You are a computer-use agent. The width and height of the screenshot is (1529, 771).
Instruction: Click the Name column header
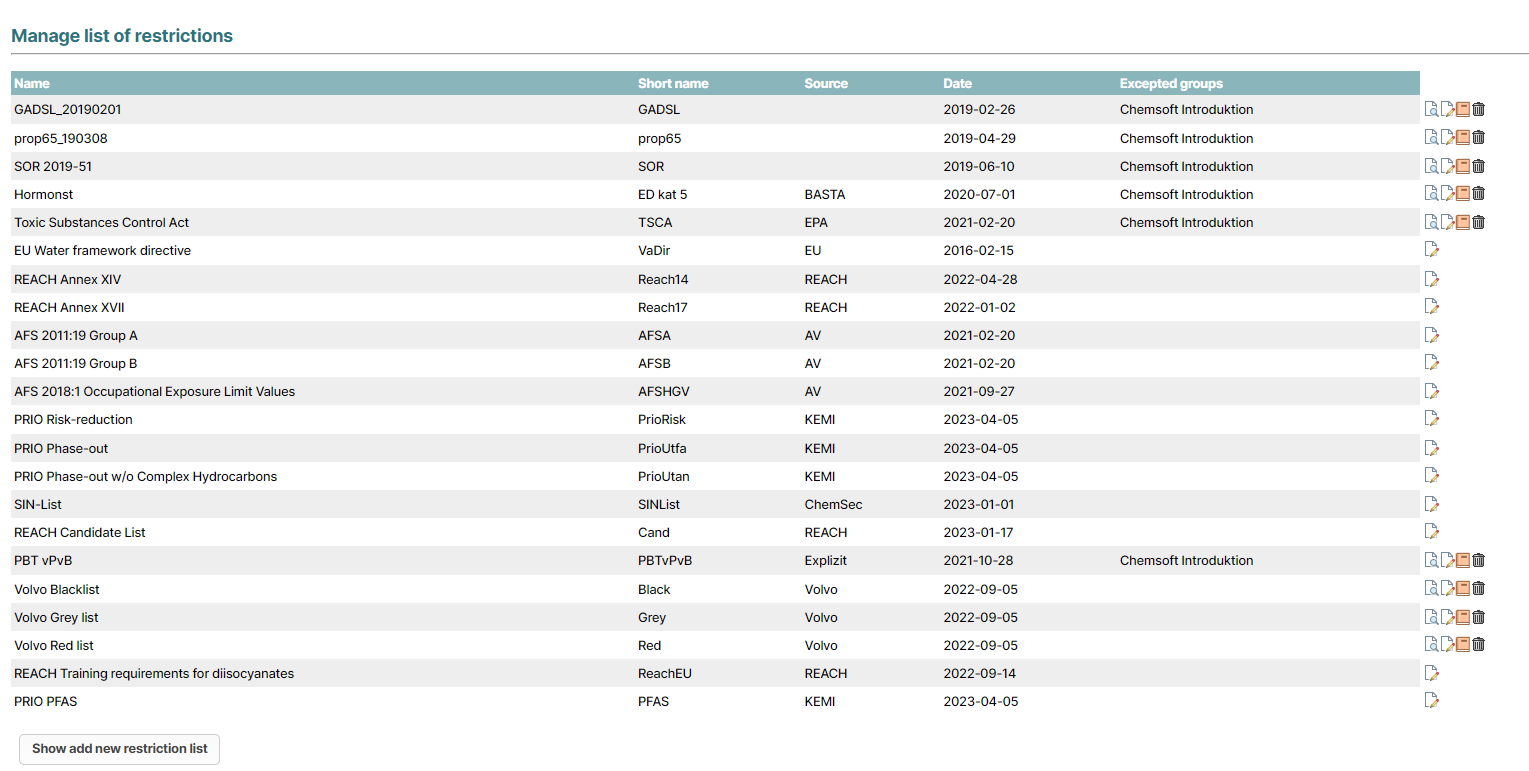tap(32, 84)
